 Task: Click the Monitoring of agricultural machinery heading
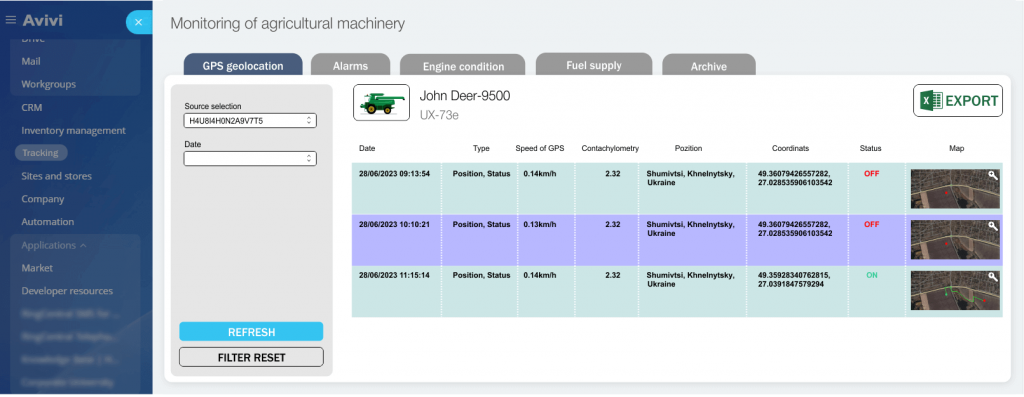tap(288, 24)
